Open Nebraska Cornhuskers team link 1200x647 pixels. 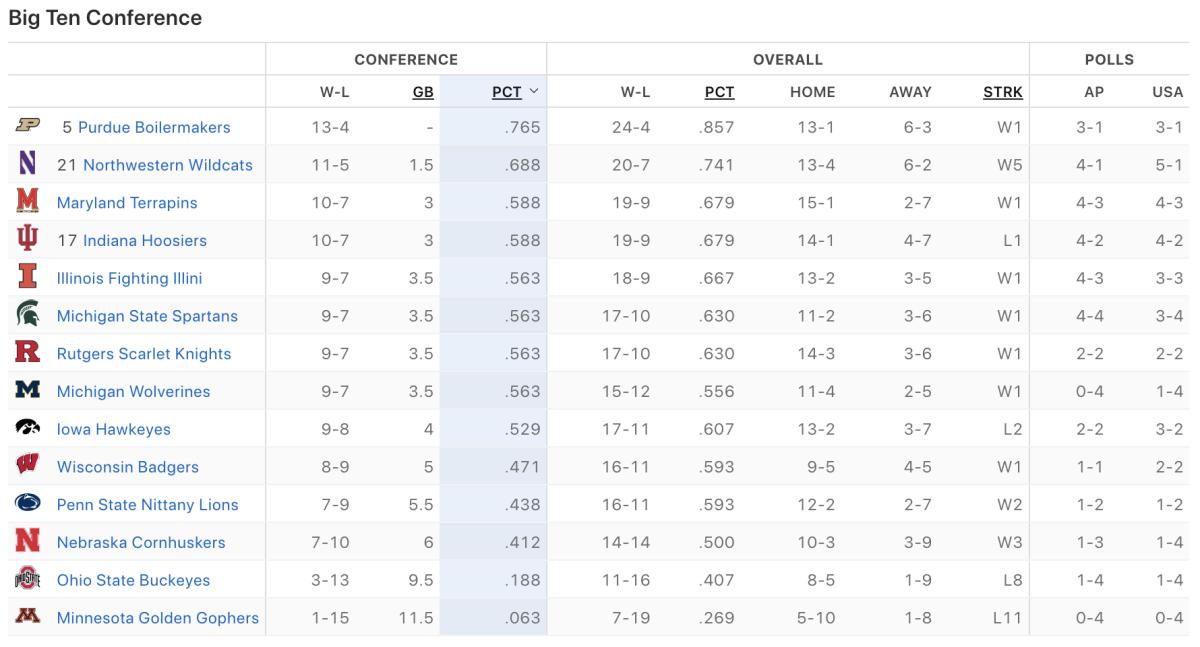pyautogui.click(x=141, y=542)
